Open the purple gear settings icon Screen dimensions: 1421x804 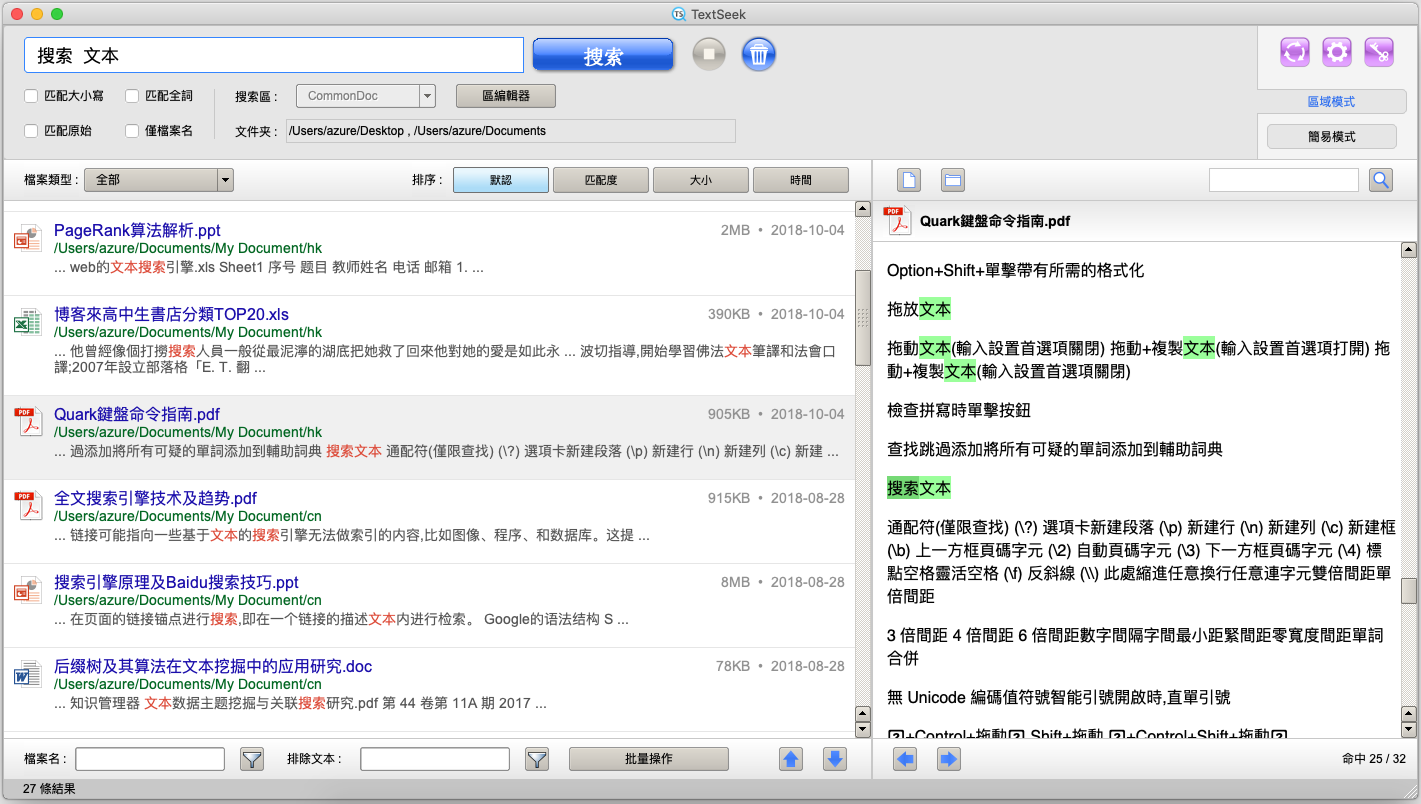click(x=1337, y=52)
